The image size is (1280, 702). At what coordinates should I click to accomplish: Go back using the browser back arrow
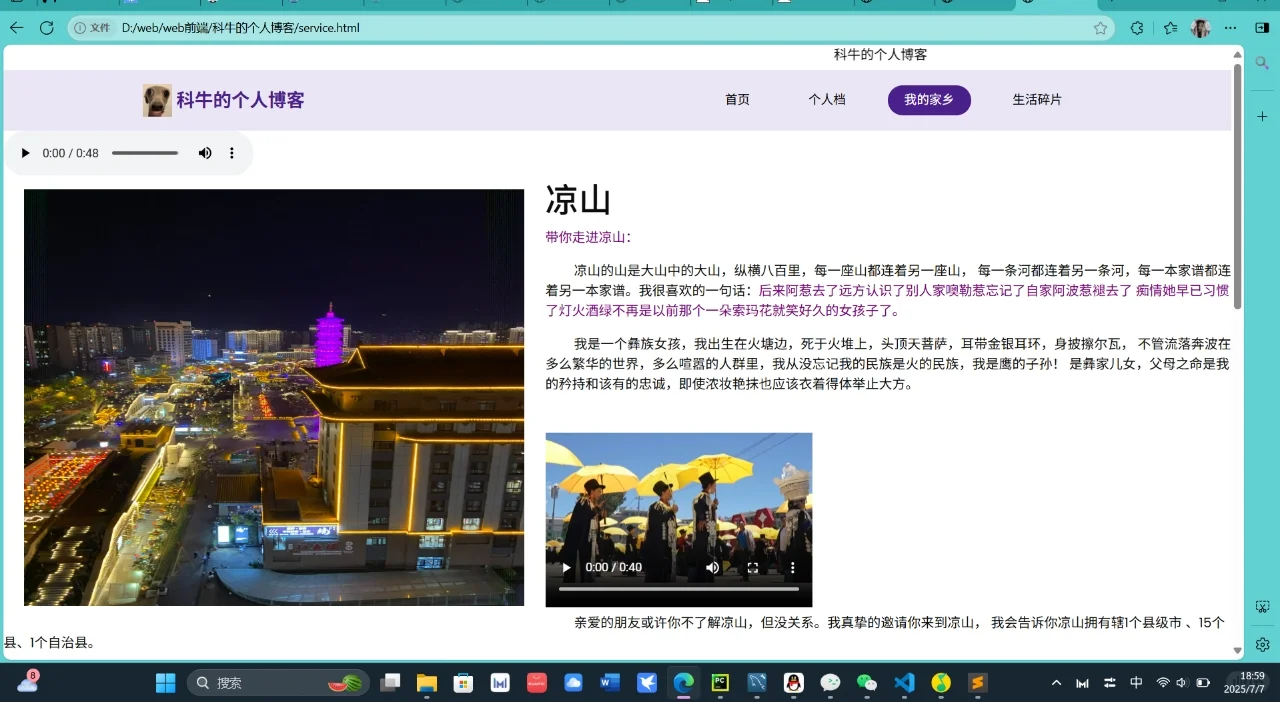coord(15,28)
